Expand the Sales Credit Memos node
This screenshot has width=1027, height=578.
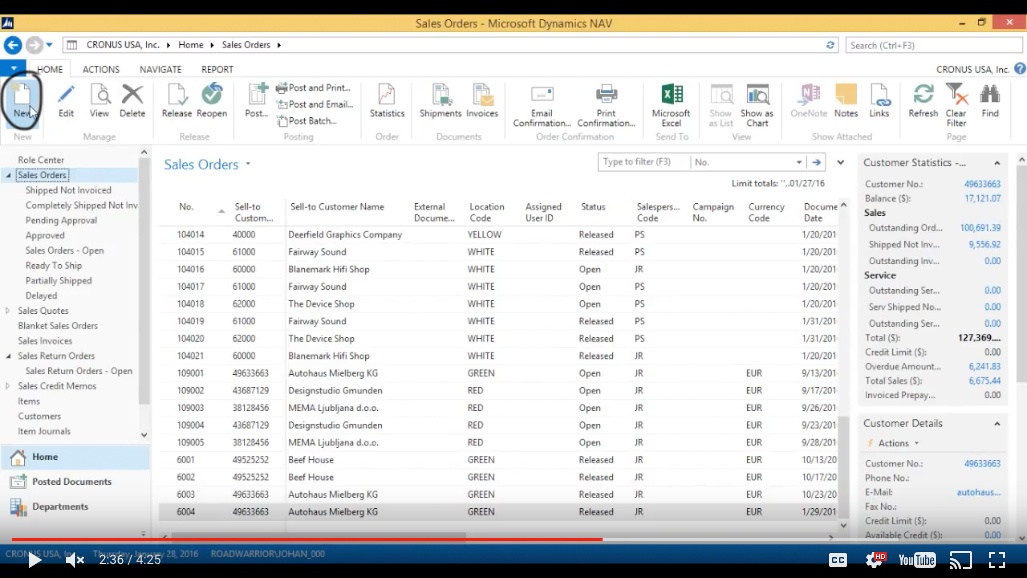click(x=8, y=386)
